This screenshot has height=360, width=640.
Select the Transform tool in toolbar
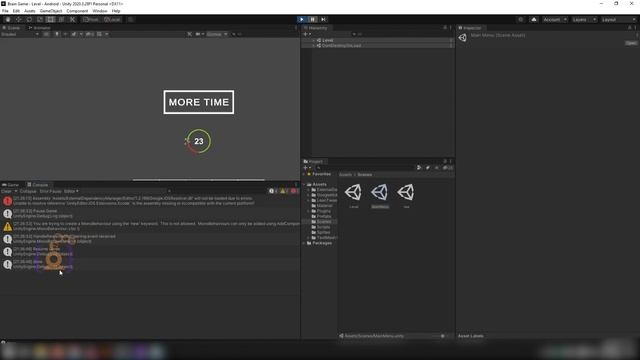click(x=62, y=19)
